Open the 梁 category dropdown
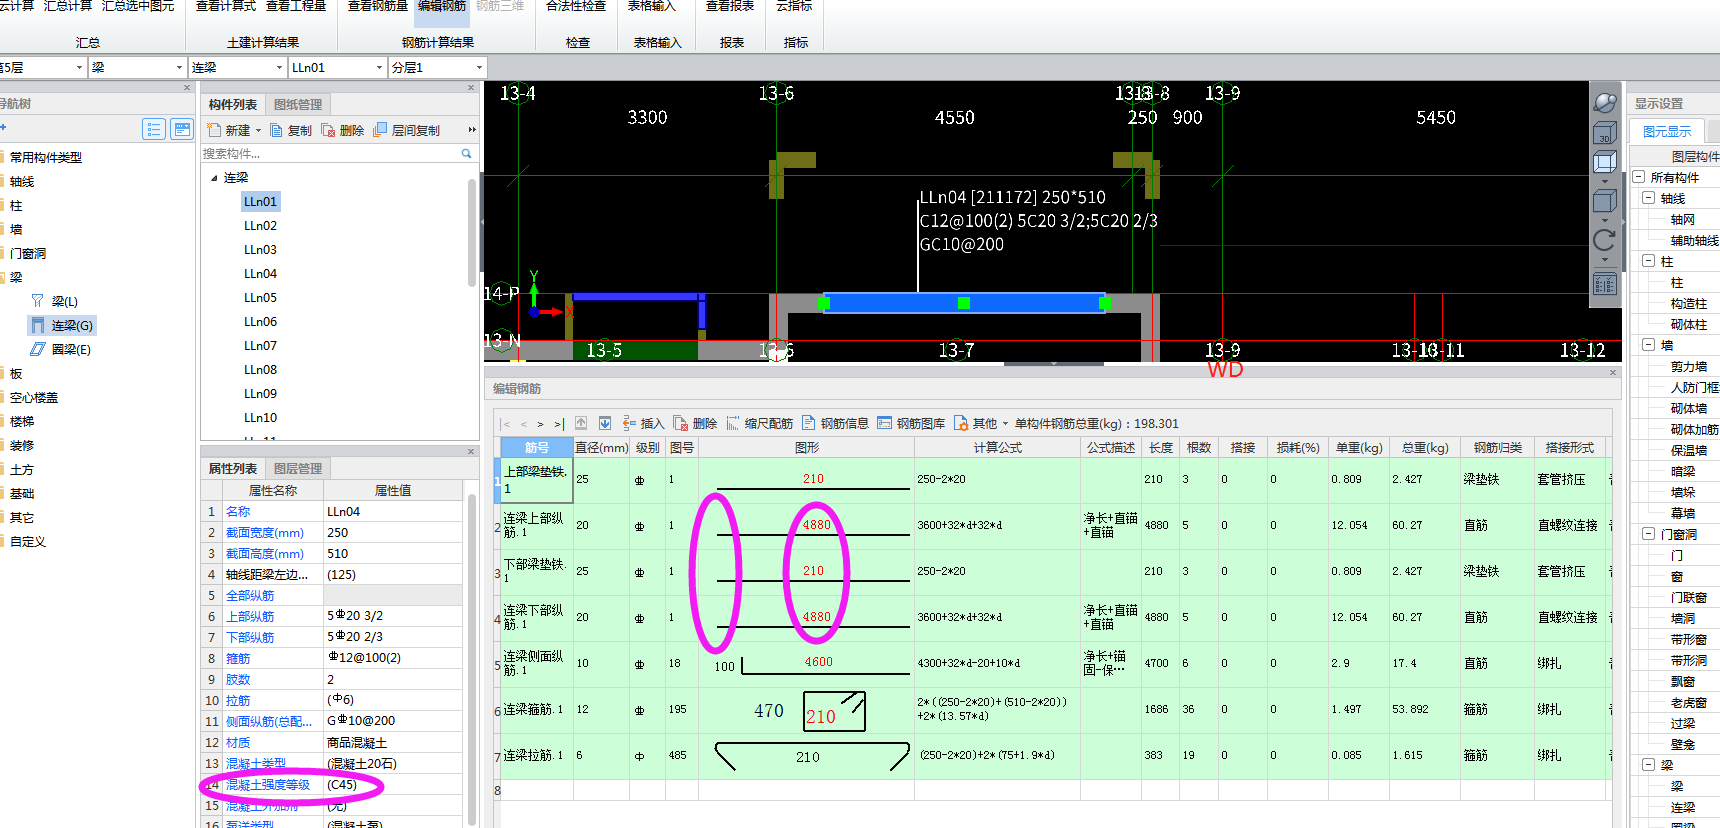The height and width of the screenshot is (828, 1720). click(x=179, y=68)
